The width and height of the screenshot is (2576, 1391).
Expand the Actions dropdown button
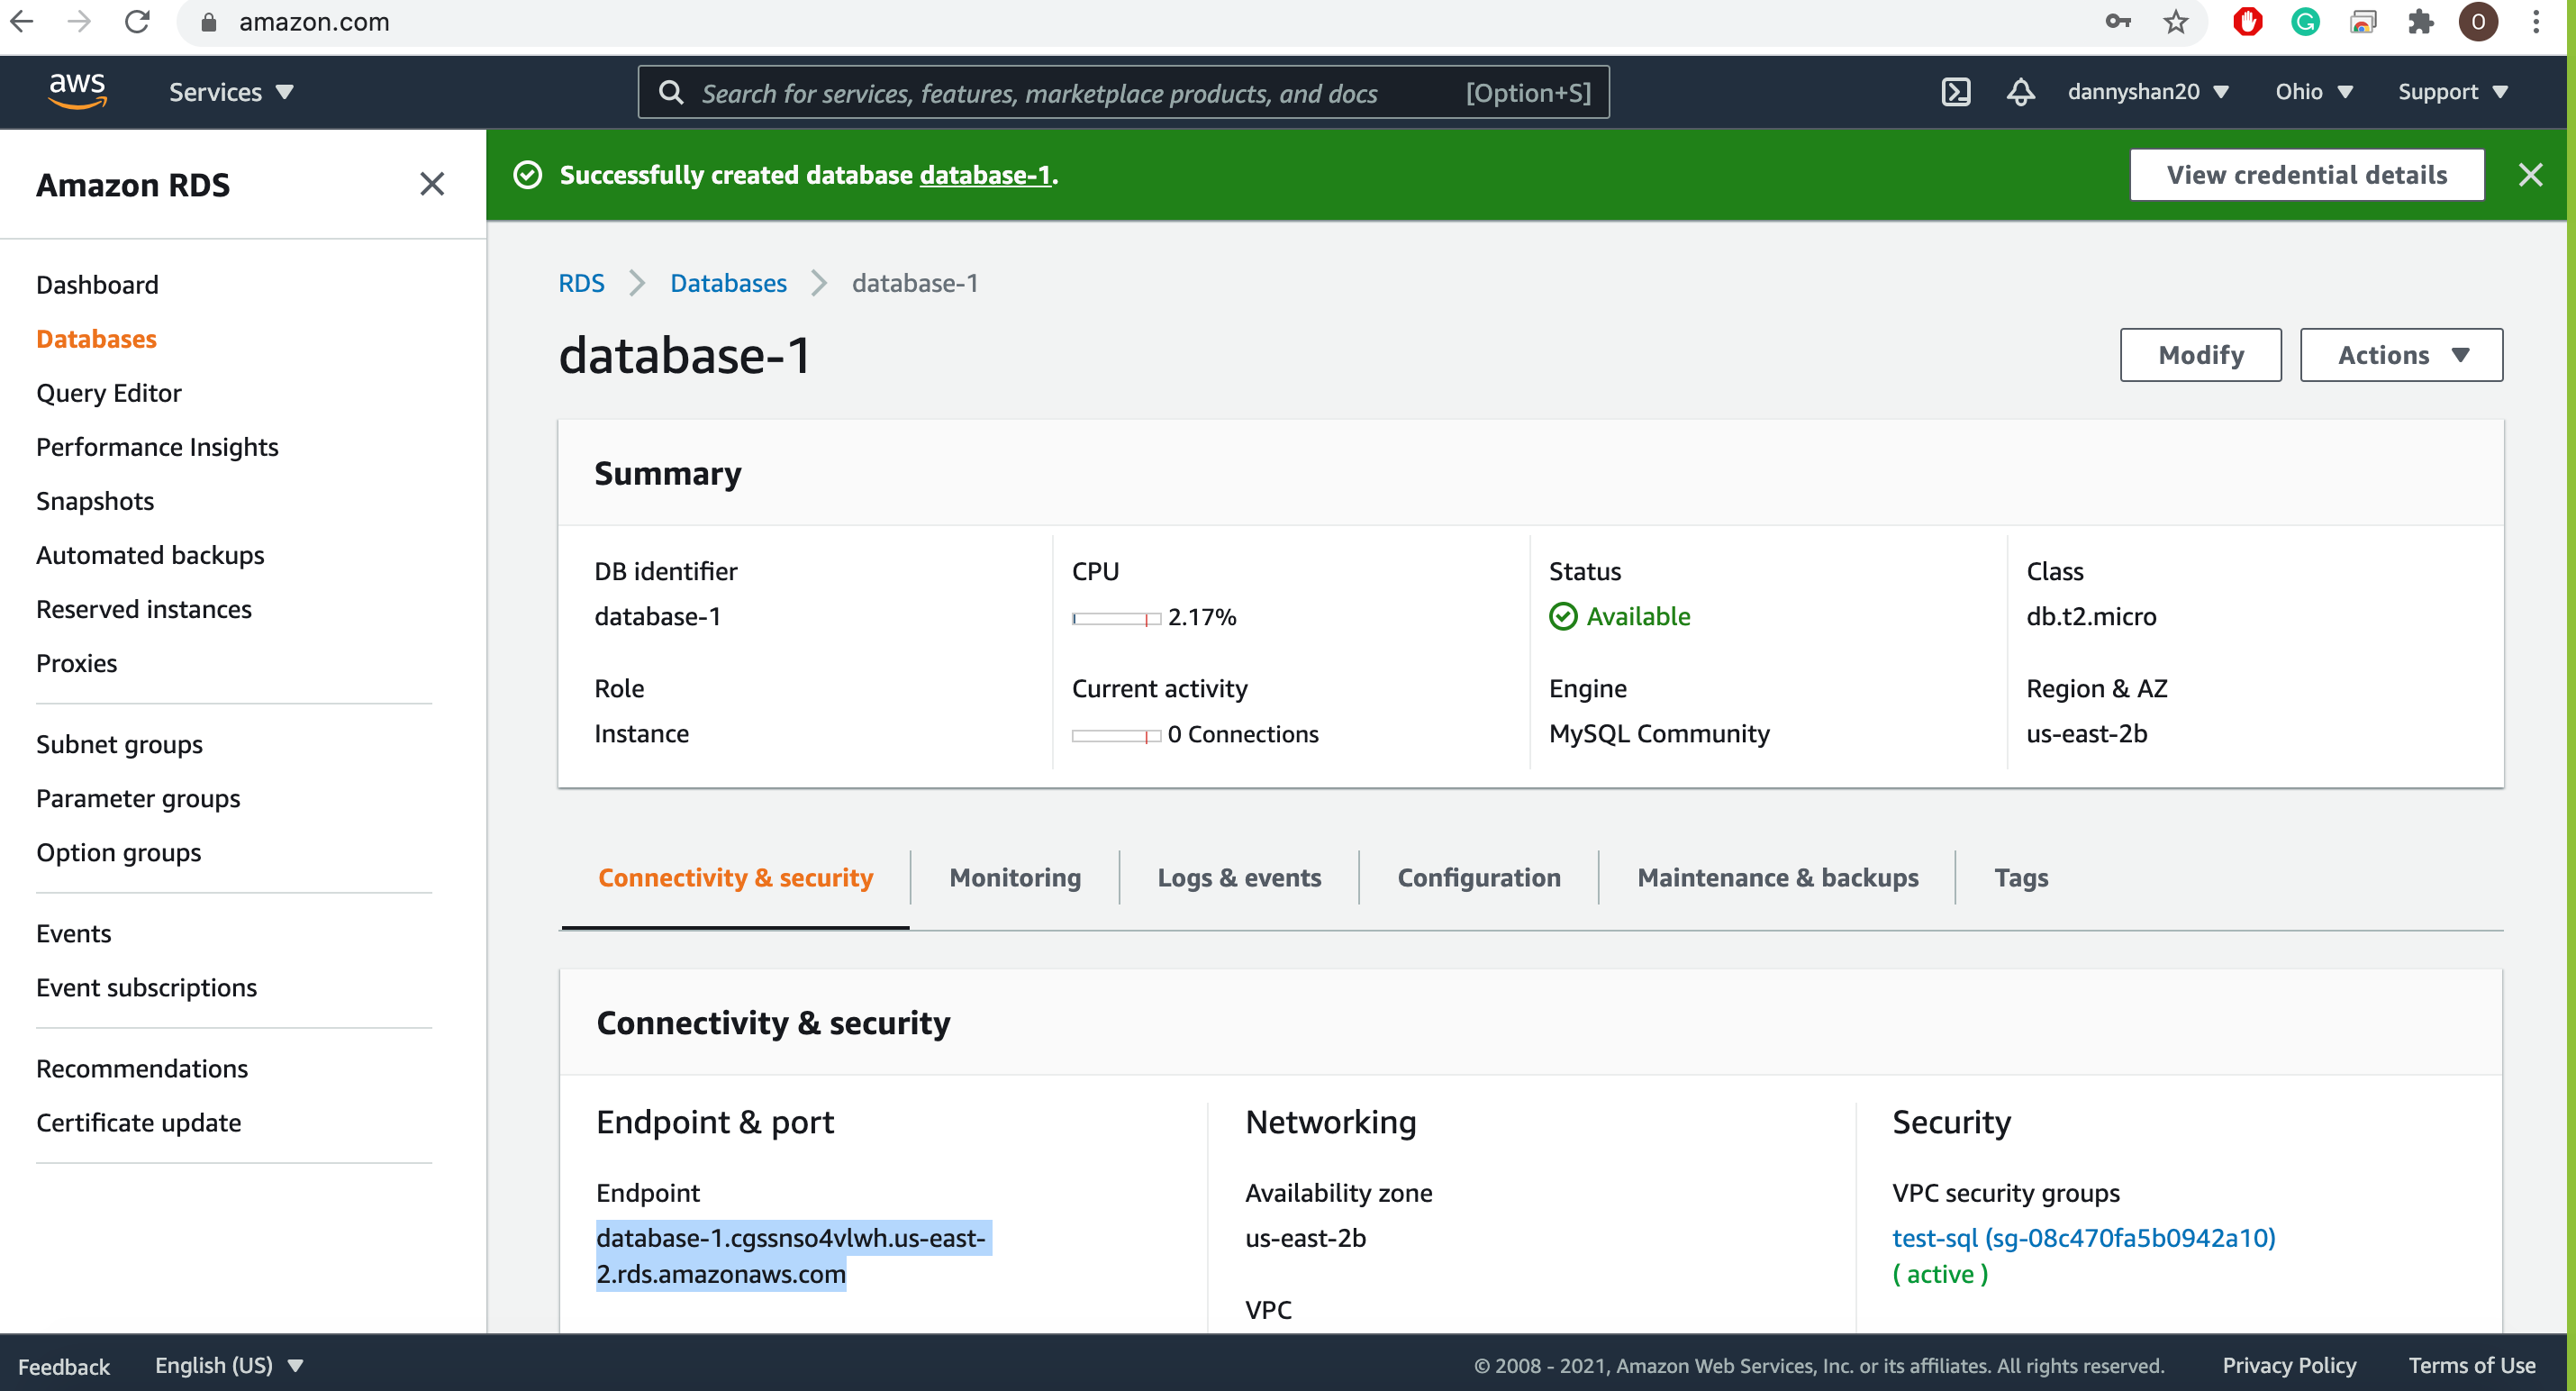click(x=2400, y=355)
